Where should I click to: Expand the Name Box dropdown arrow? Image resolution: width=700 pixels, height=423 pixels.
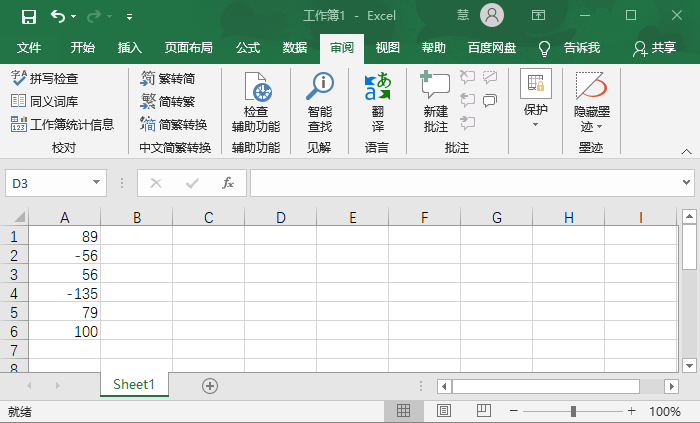97,183
